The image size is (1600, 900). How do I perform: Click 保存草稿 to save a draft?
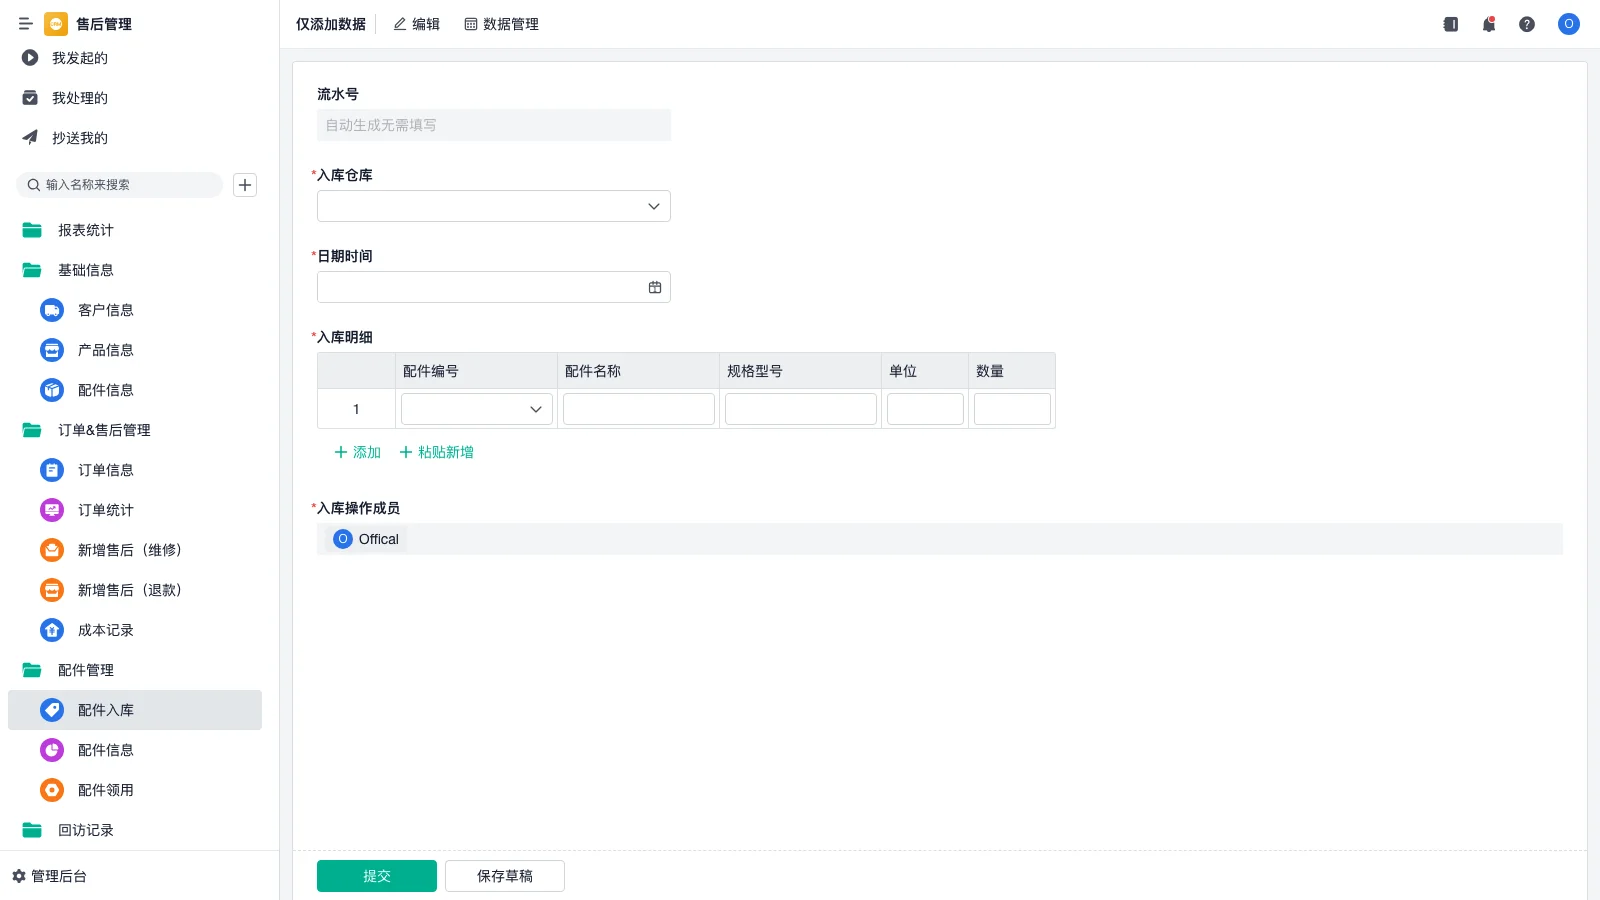click(x=504, y=875)
